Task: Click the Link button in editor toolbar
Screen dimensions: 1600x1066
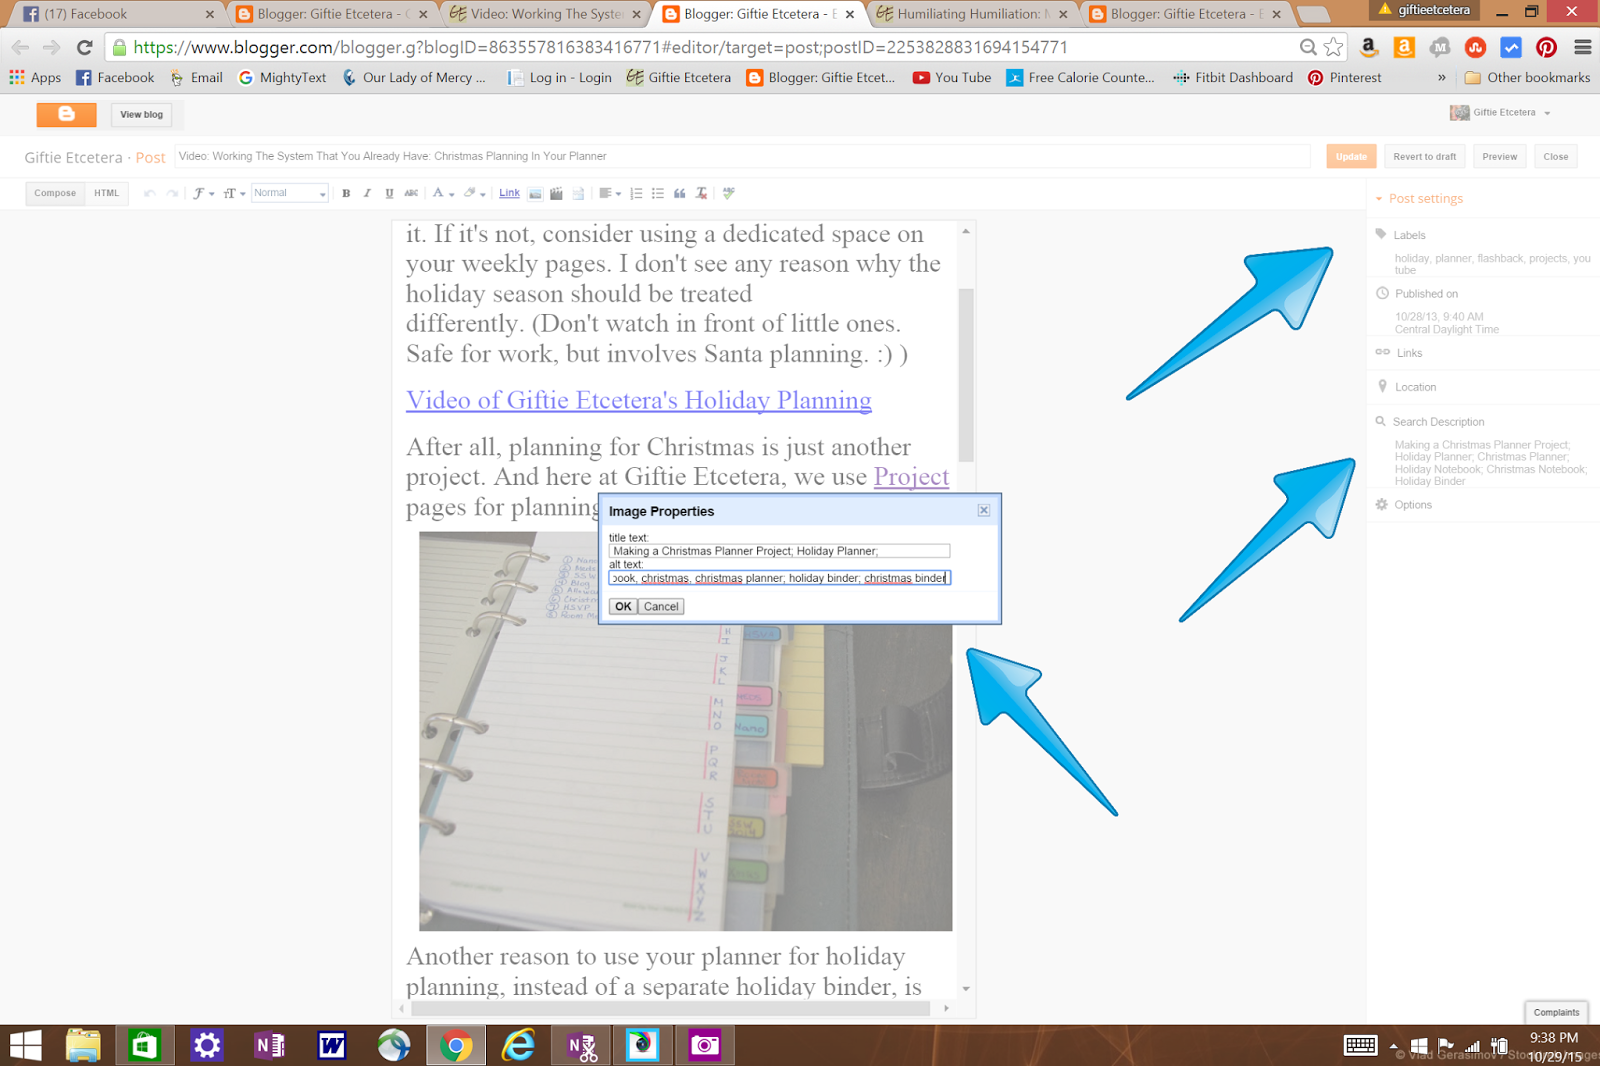Action: point(509,193)
